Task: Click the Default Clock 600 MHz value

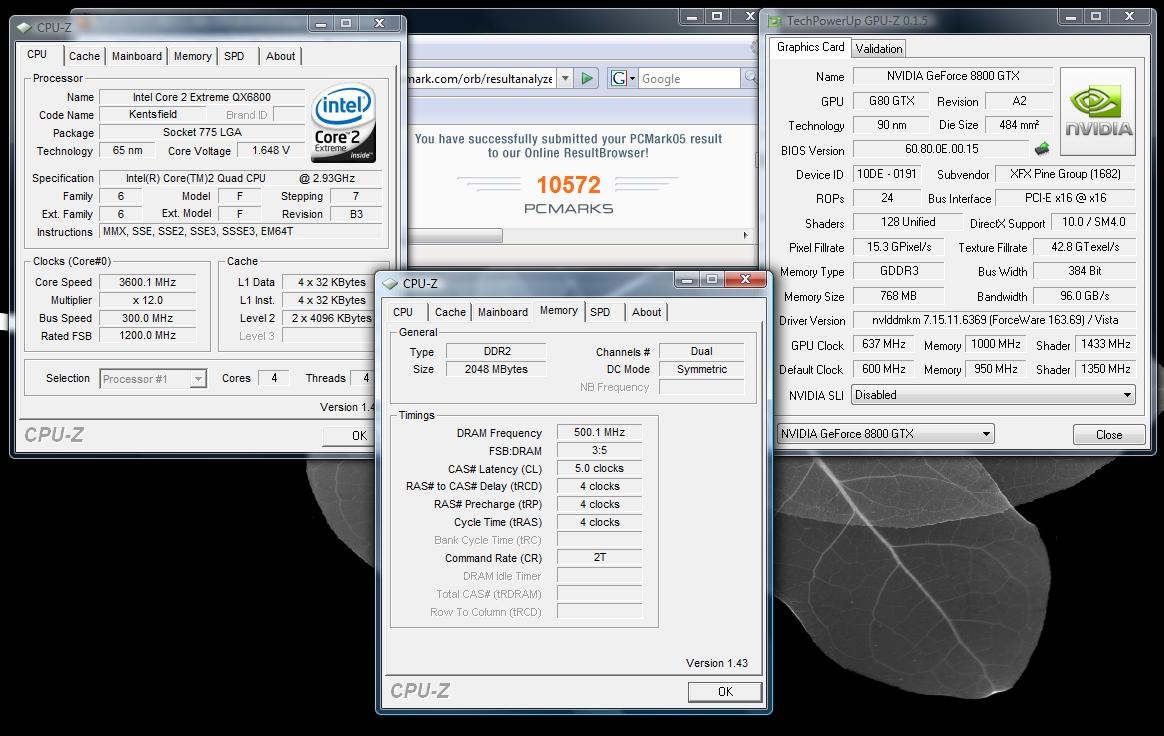Action: pos(883,369)
